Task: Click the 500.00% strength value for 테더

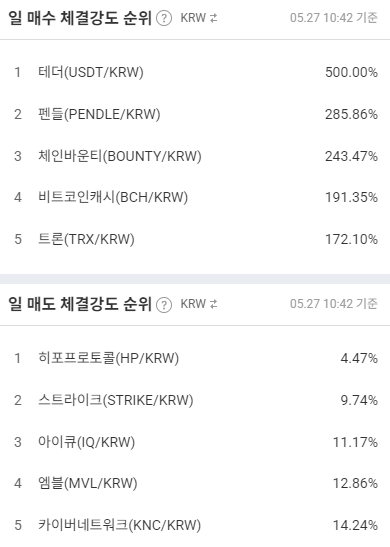Action: click(351, 72)
